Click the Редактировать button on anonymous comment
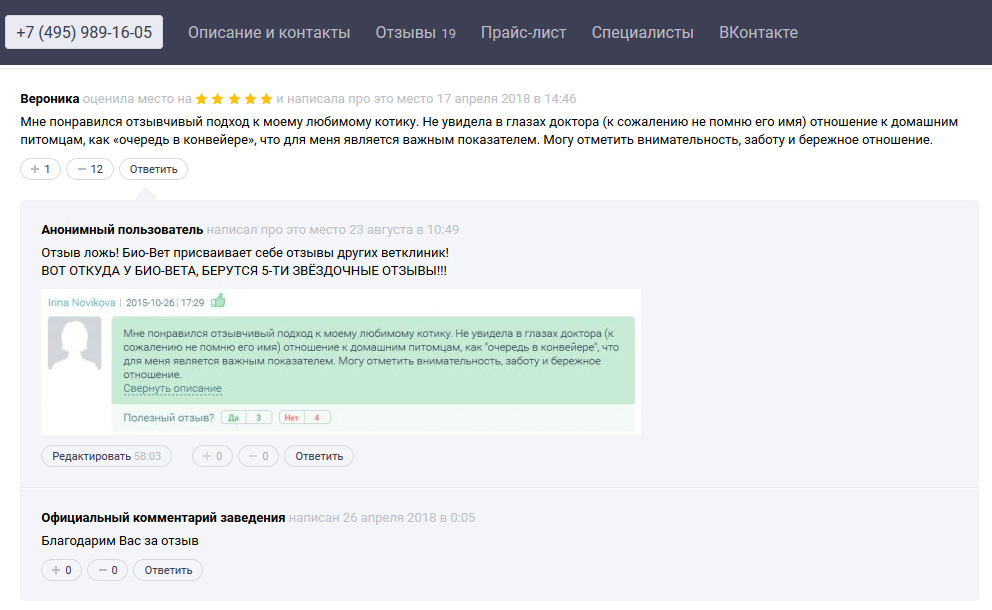The width and height of the screenshot is (992, 610). 106,456
